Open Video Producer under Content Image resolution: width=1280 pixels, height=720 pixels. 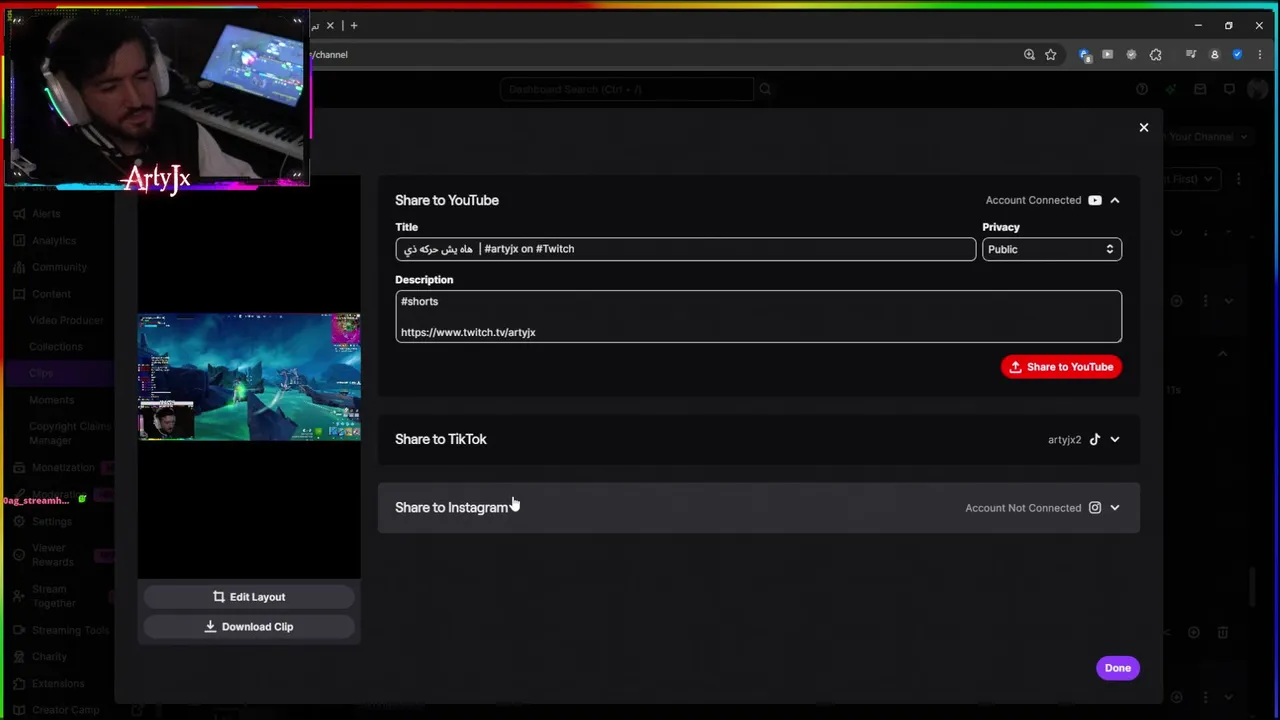66,321
